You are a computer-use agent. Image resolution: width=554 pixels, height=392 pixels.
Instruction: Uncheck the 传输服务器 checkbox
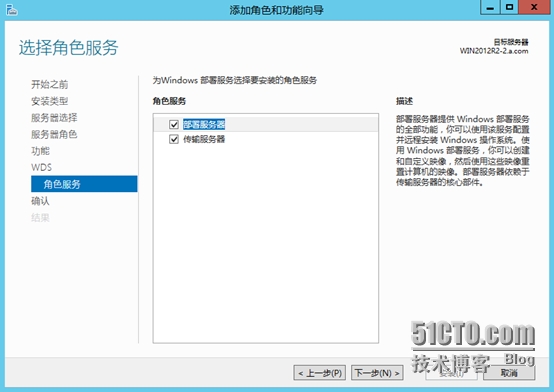click(x=174, y=139)
